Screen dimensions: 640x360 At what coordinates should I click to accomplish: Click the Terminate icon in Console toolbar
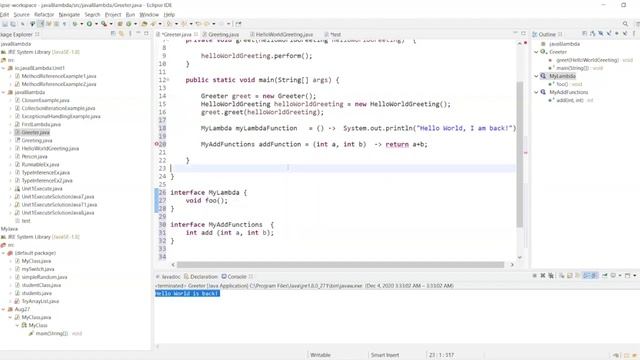(x=535, y=276)
